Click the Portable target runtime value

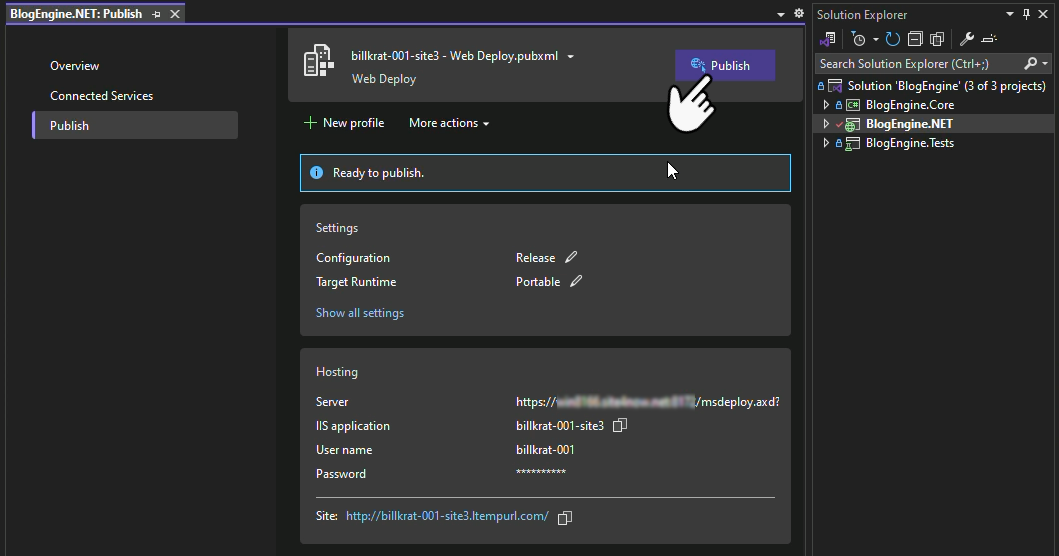click(538, 282)
